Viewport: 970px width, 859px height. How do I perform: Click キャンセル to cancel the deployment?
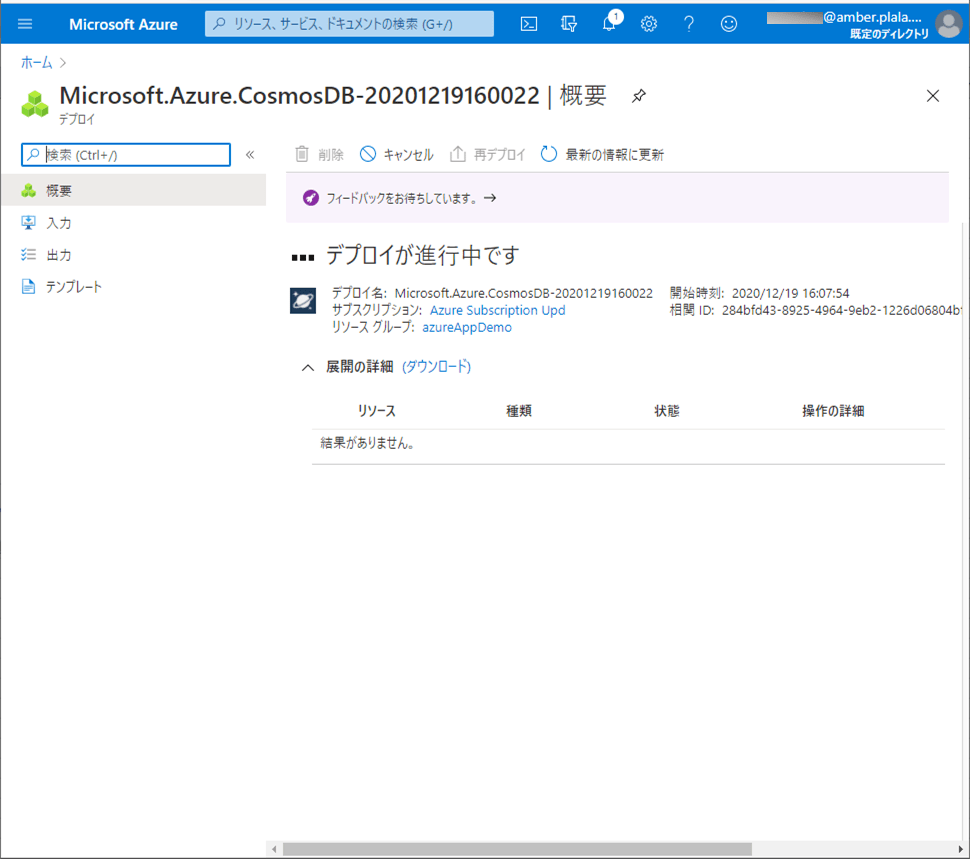[397, 154]
